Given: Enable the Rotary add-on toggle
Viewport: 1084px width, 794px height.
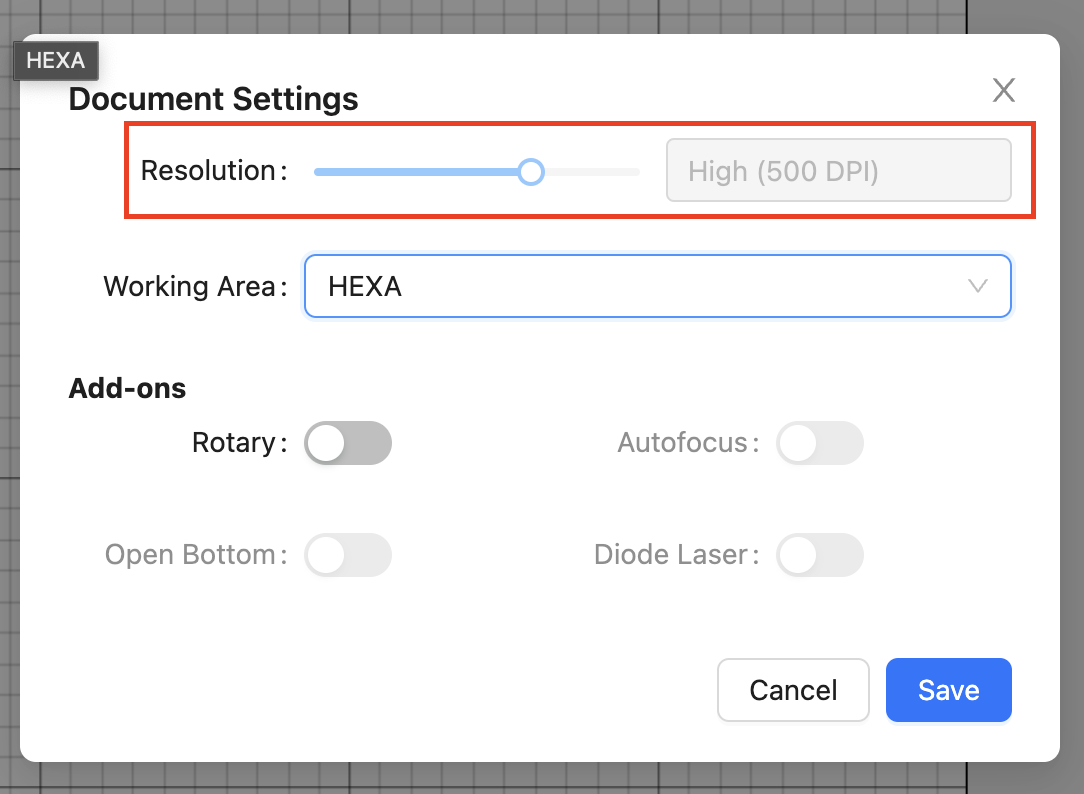Looking at the screenshot, I should coord(347,443).
